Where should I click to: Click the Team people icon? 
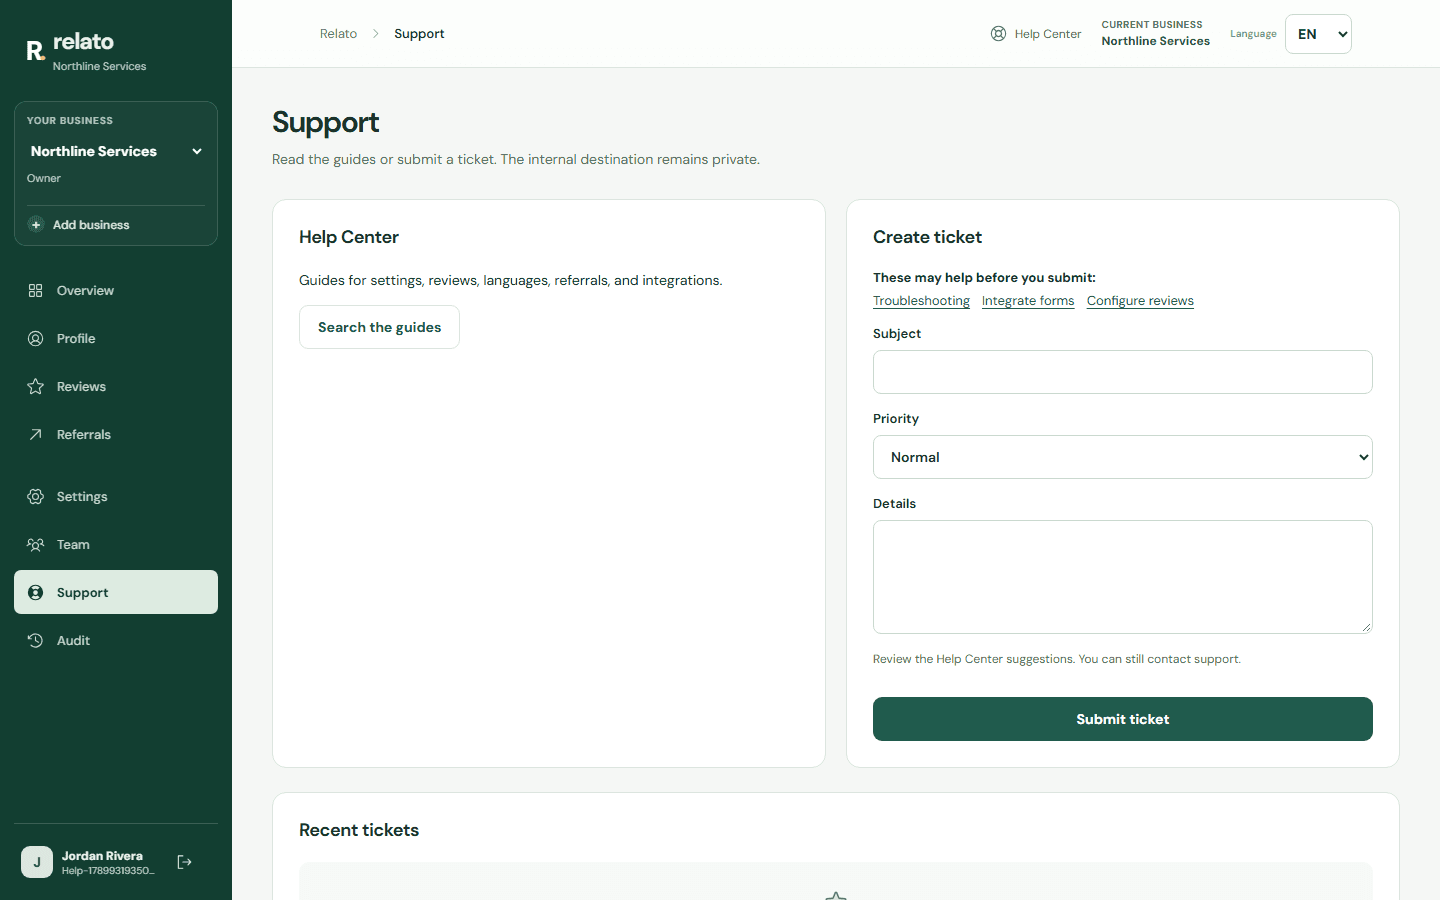tap(36, 545)
